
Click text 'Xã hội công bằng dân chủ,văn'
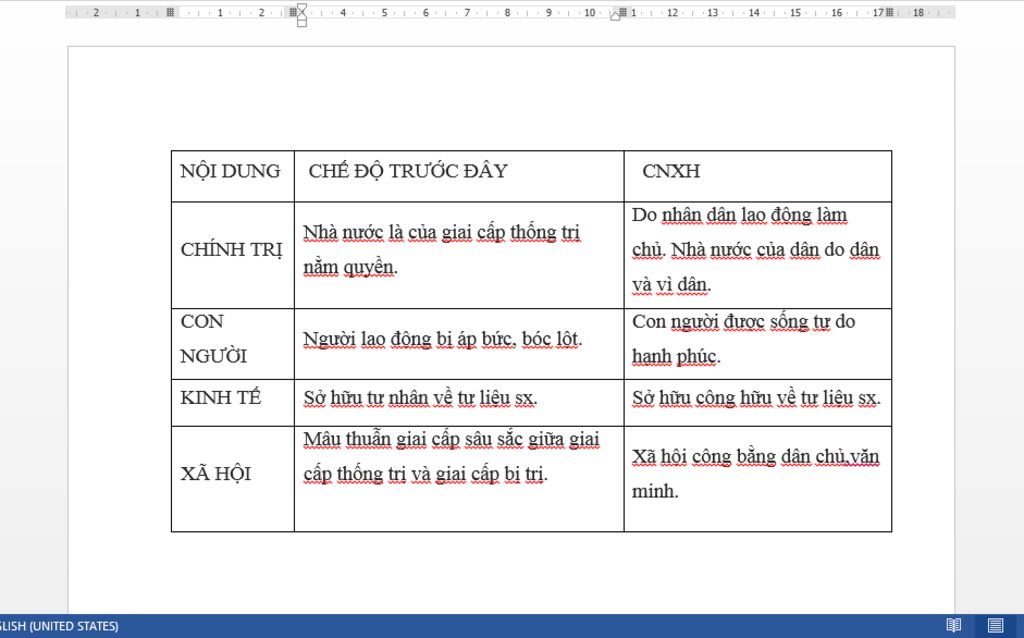click(756, 456)
